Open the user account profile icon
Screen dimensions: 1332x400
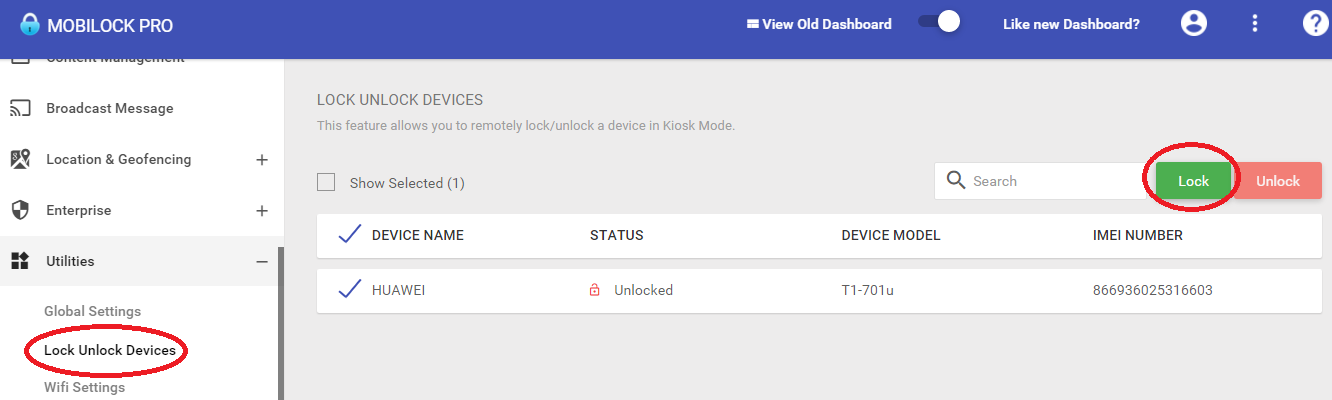coord(1194,24)
